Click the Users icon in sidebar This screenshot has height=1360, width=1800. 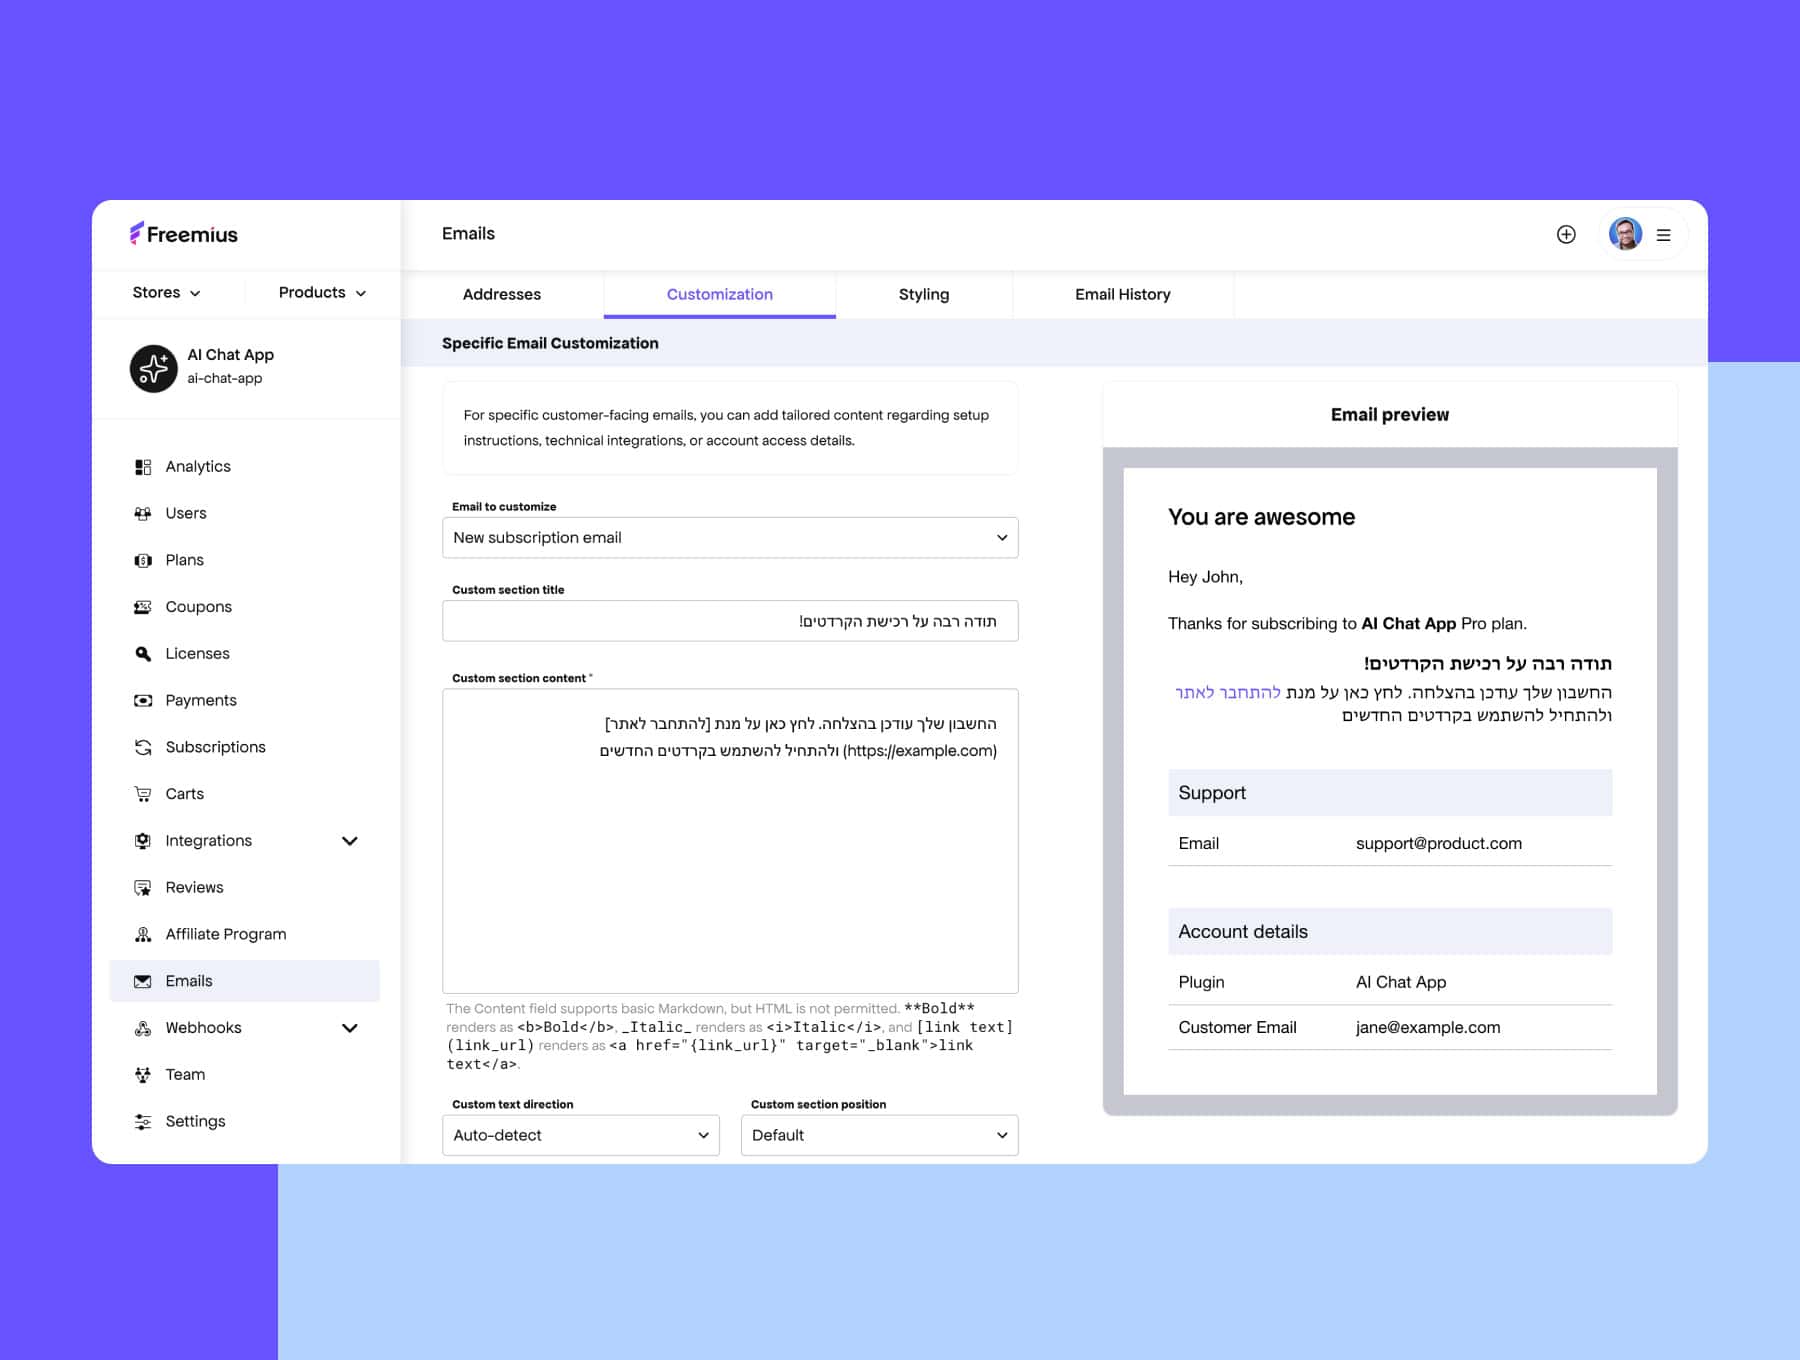click(x=143, y=514)
